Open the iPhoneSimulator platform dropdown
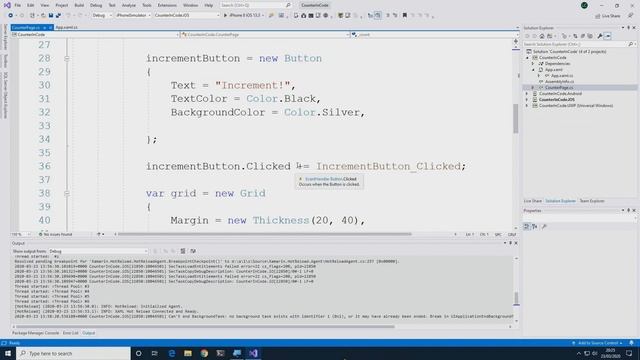 point(133,16)
